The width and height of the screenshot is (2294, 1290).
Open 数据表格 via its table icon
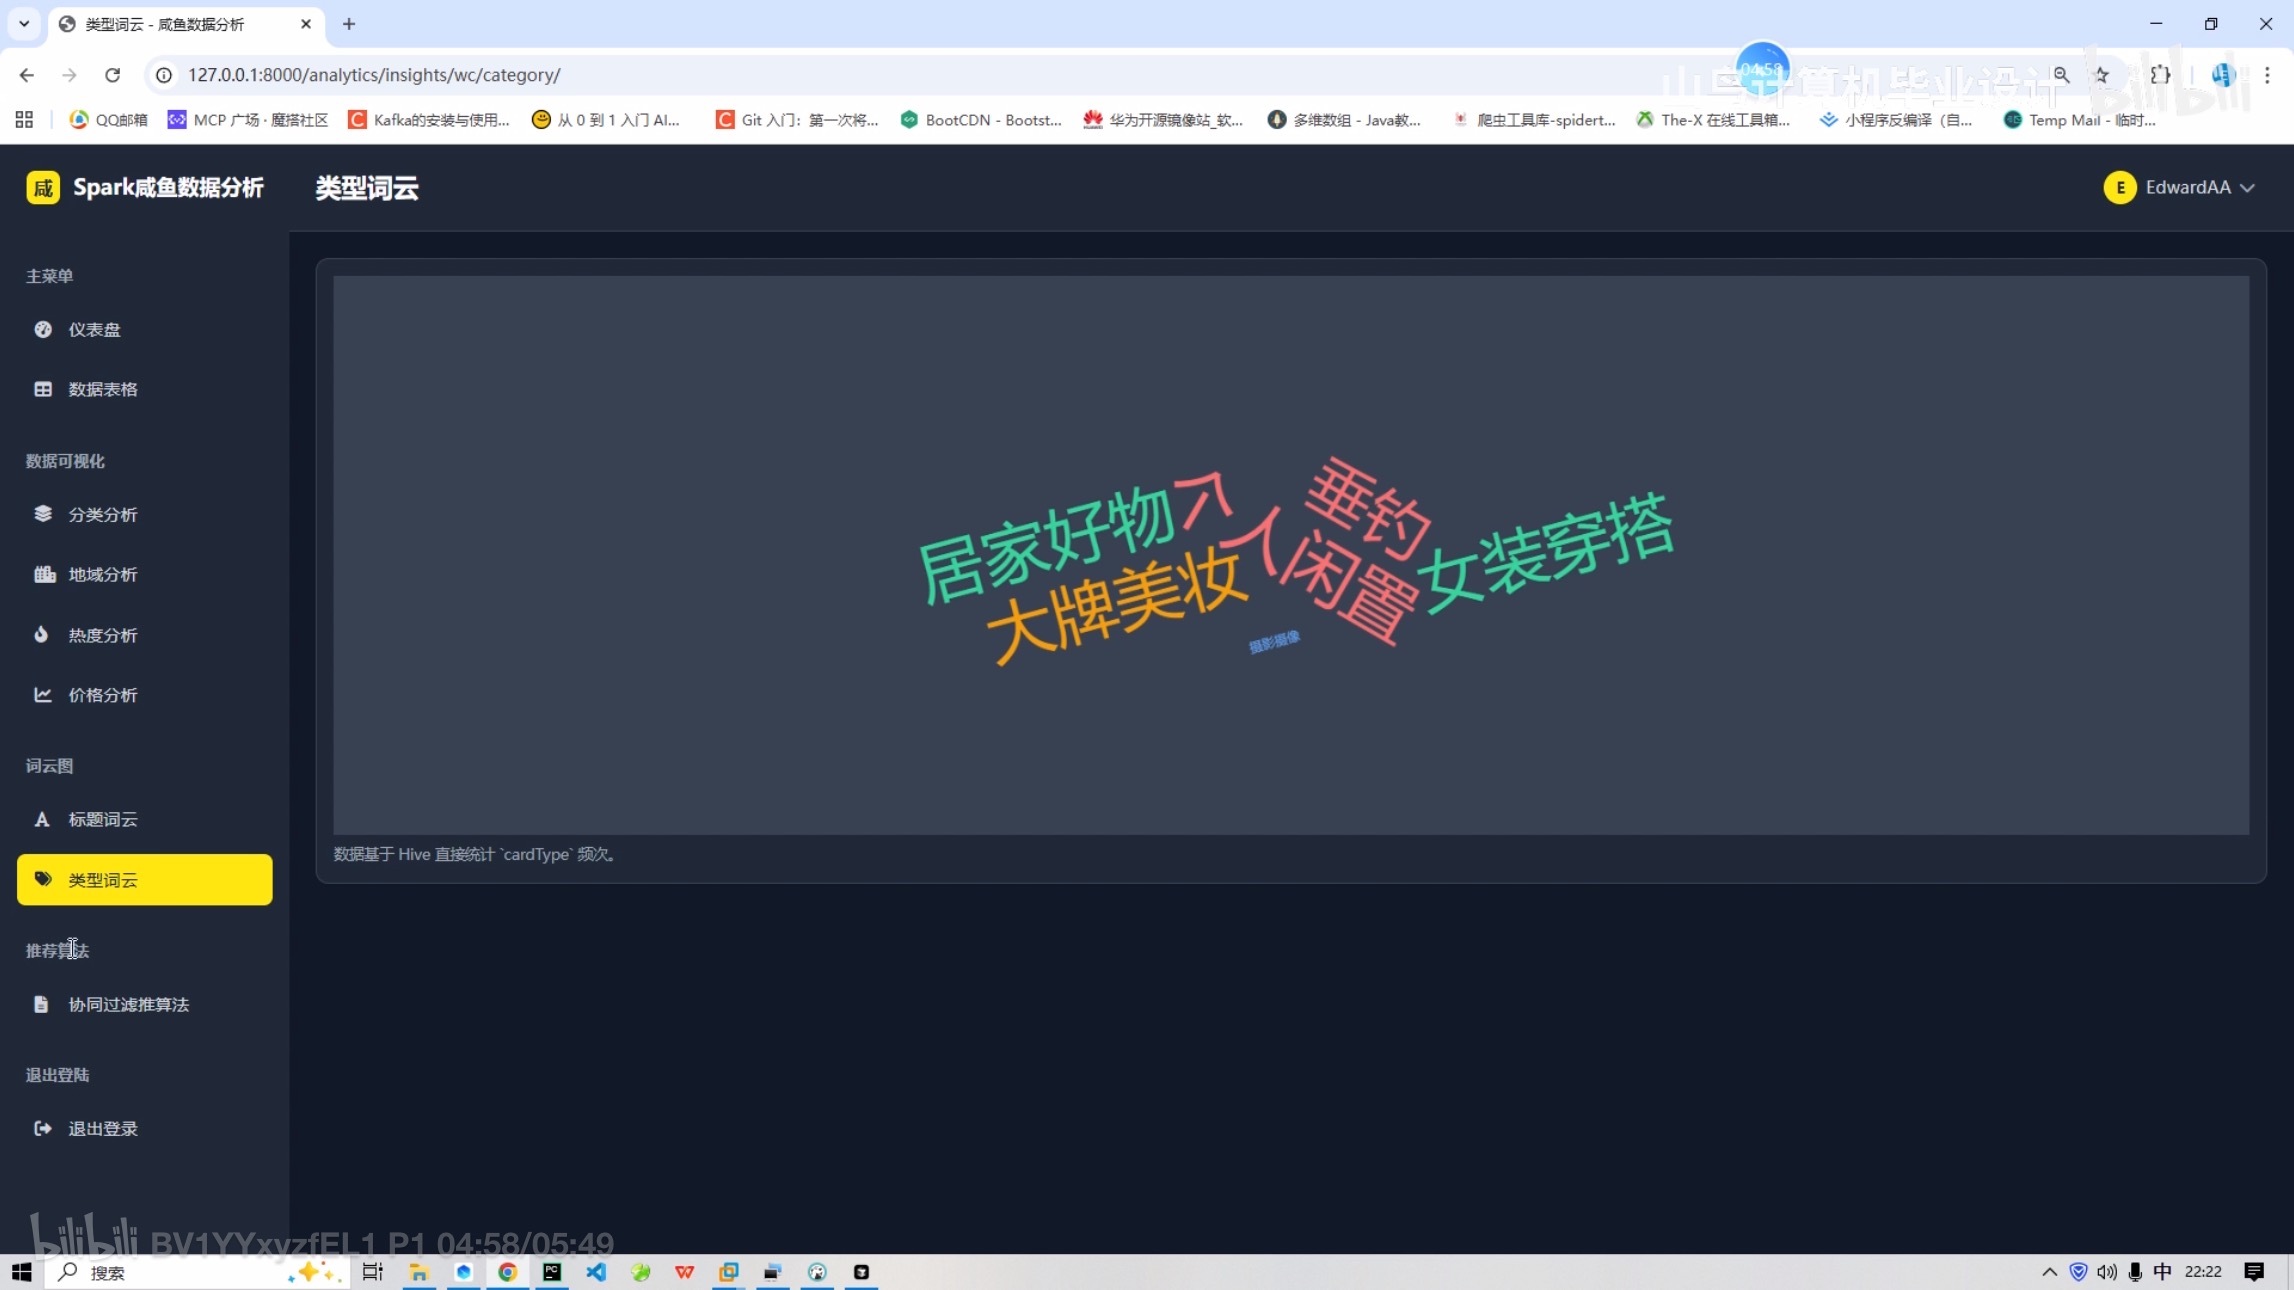43,389
